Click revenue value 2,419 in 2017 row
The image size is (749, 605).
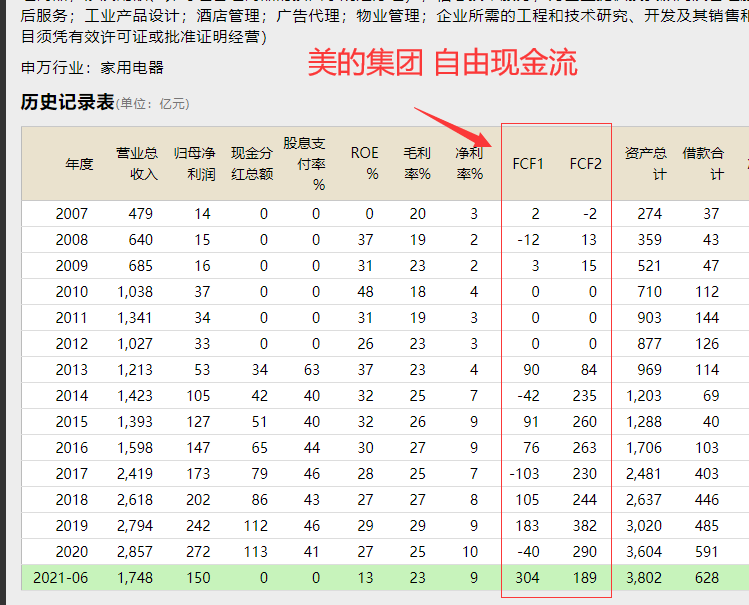tap(135, 474)
